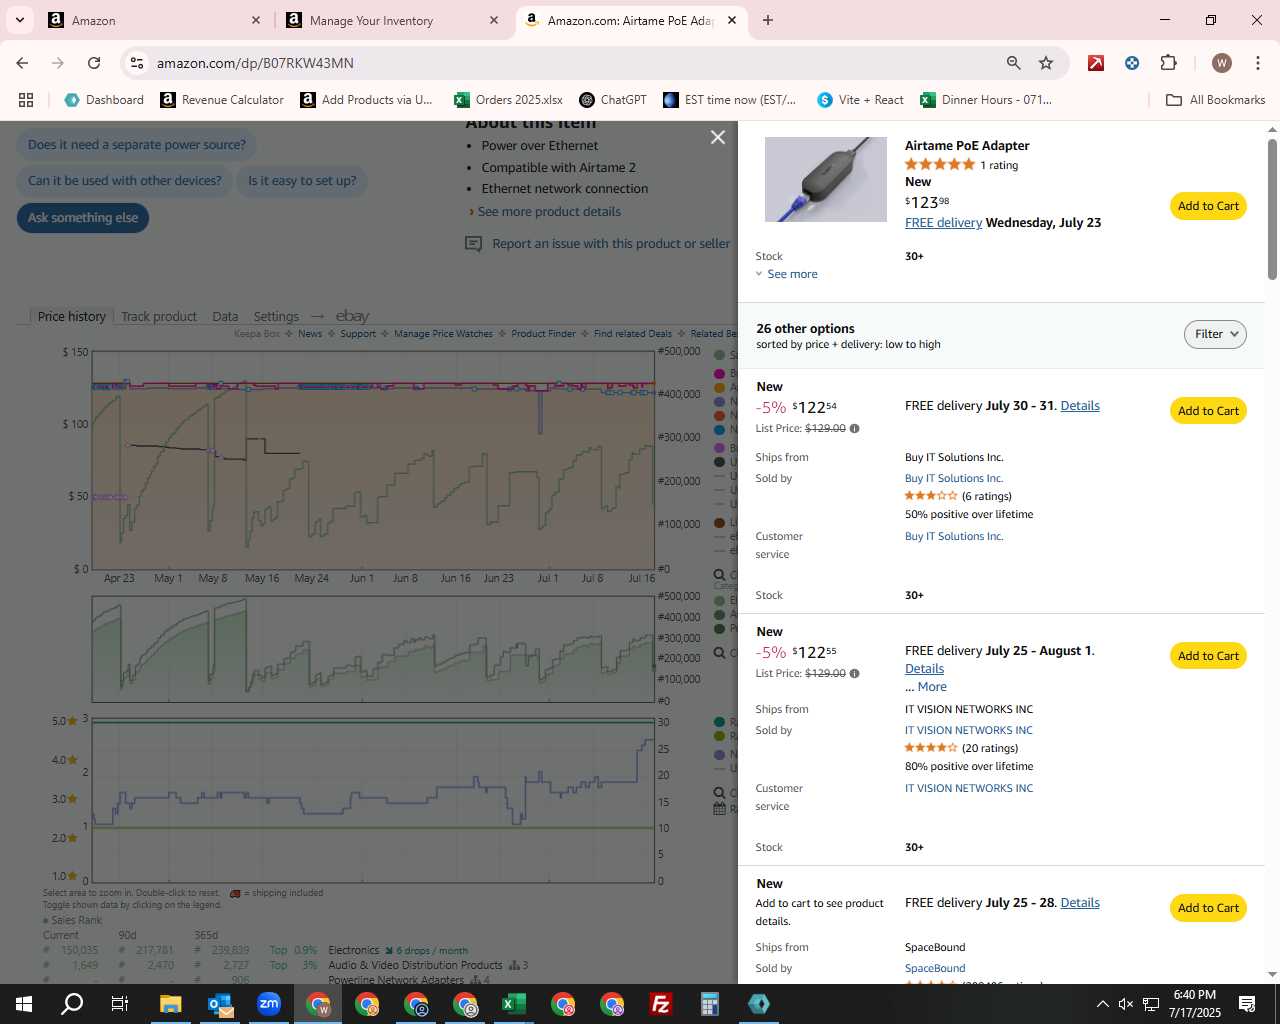1280x1024 pixels.
Task: Open Chrome three-dot menu
Action: 1257,63
